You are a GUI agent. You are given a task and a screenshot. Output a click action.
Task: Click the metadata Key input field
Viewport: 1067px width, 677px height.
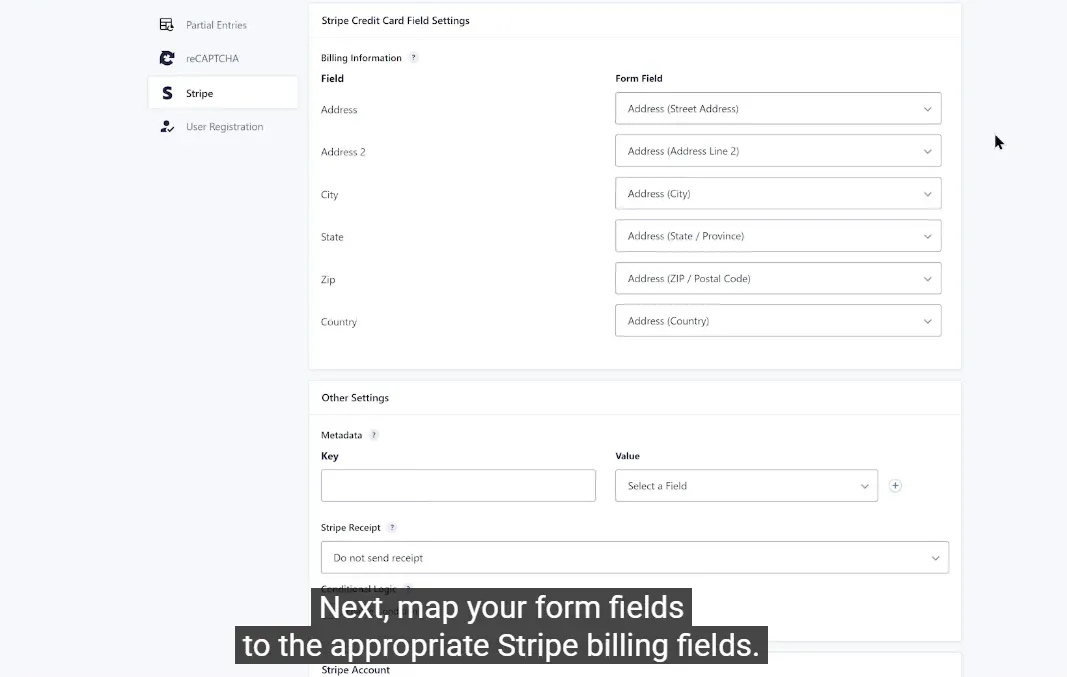458,486
